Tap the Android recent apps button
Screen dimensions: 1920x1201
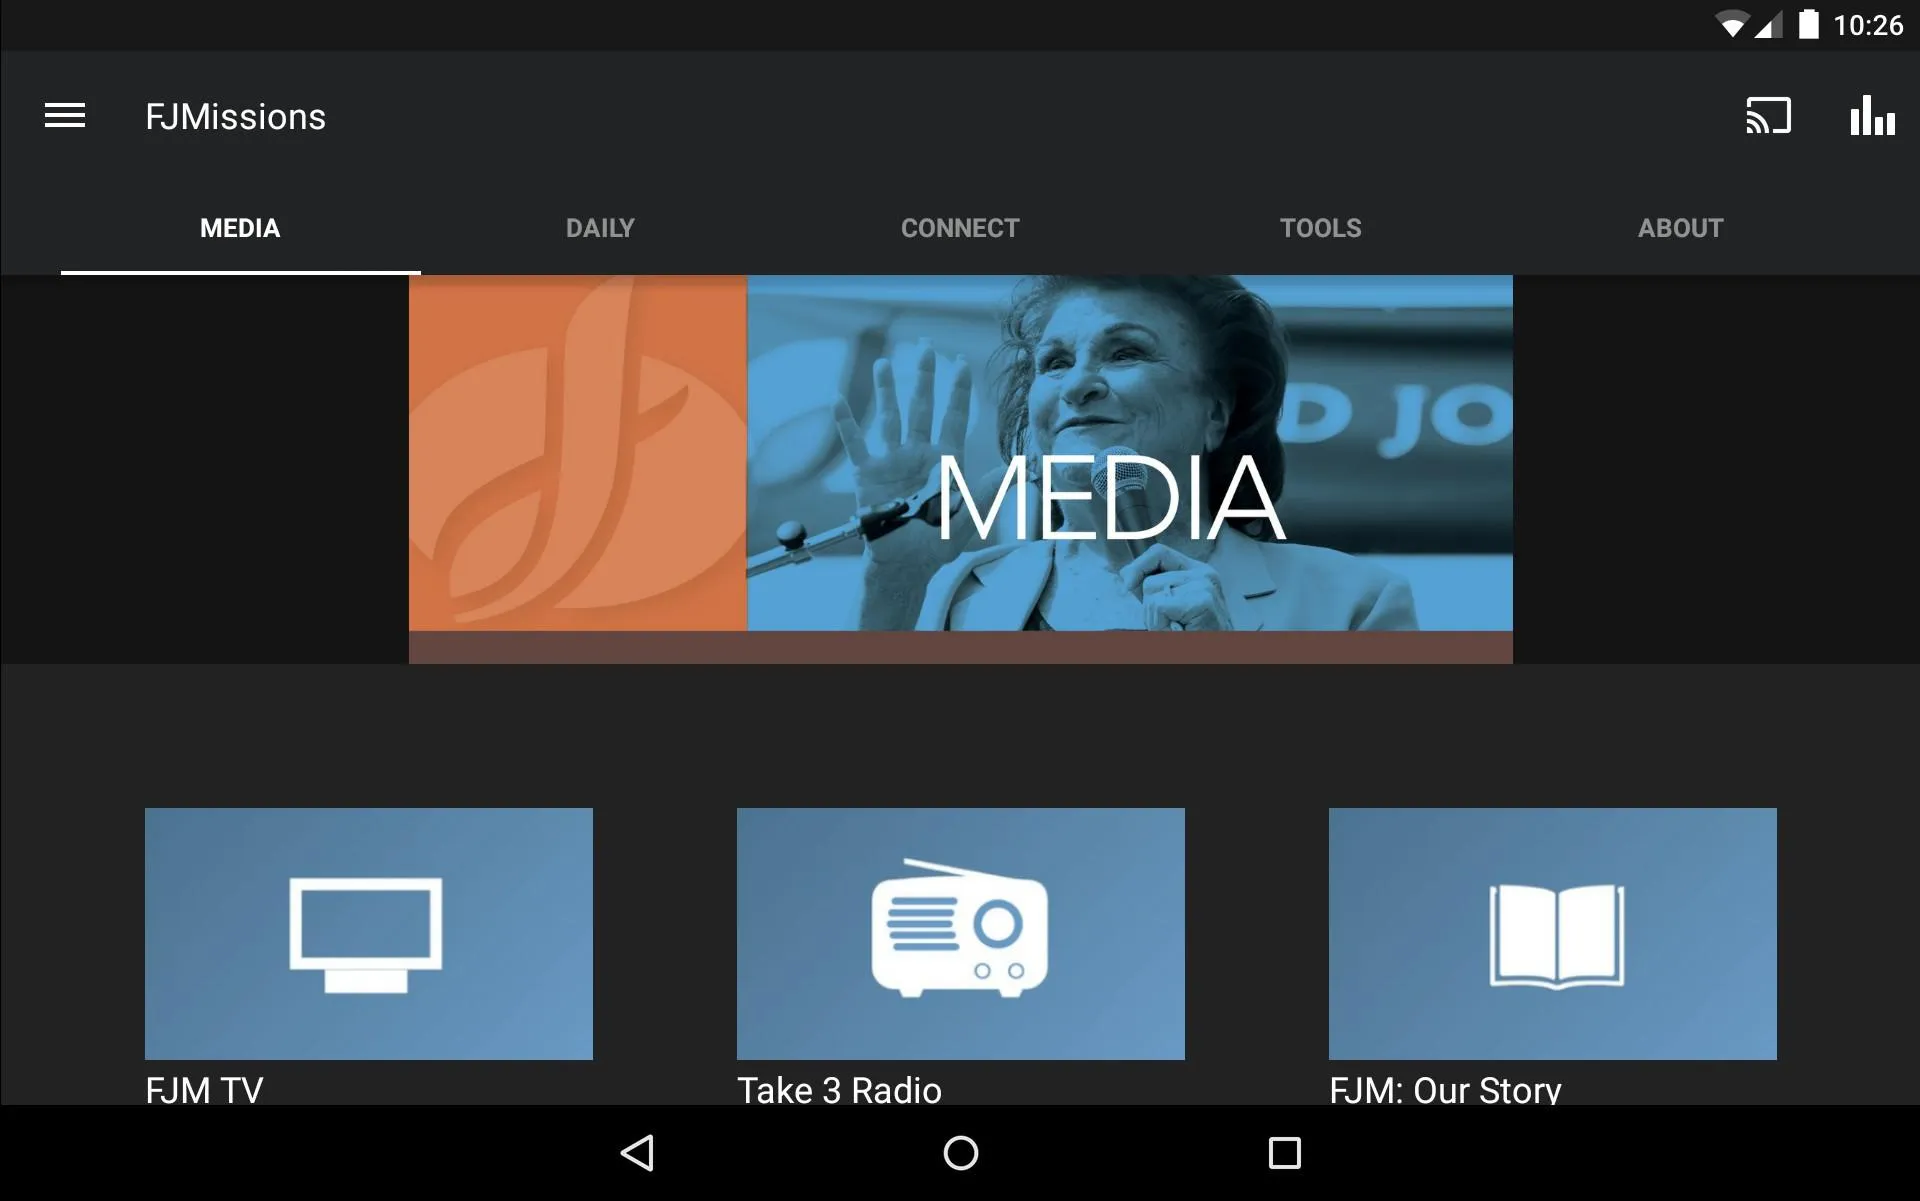[x=1284, y=1153]
